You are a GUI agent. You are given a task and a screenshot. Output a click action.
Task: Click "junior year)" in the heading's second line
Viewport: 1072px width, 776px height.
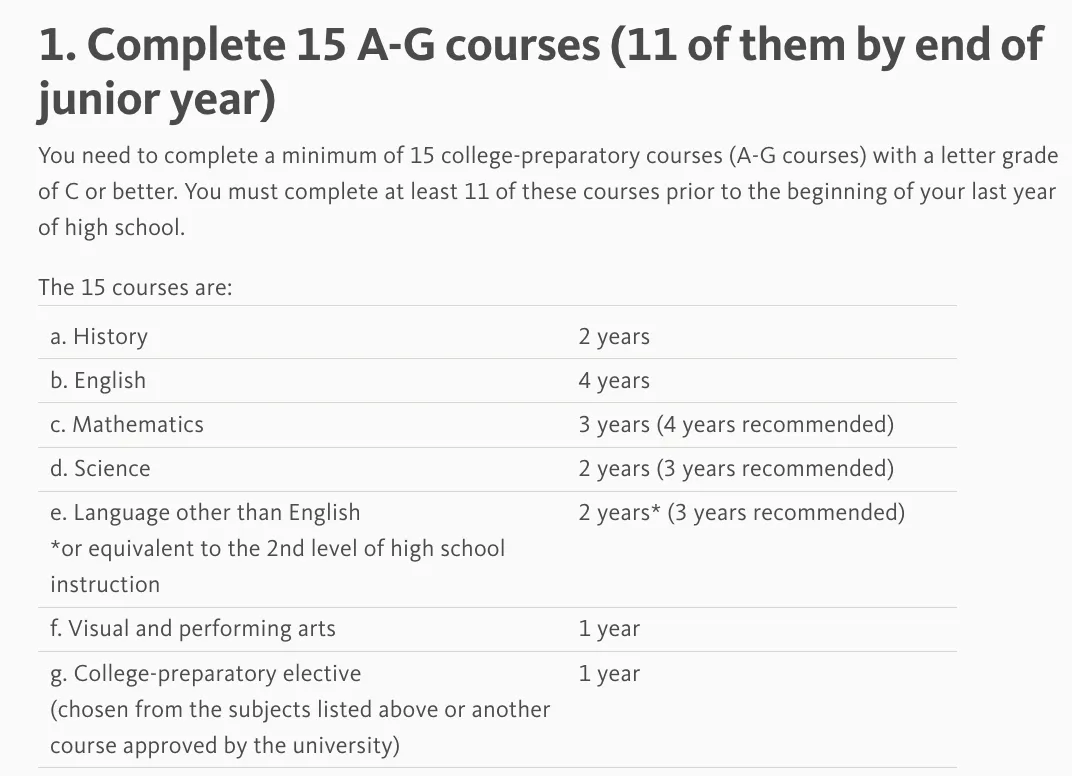pos(156,102)
